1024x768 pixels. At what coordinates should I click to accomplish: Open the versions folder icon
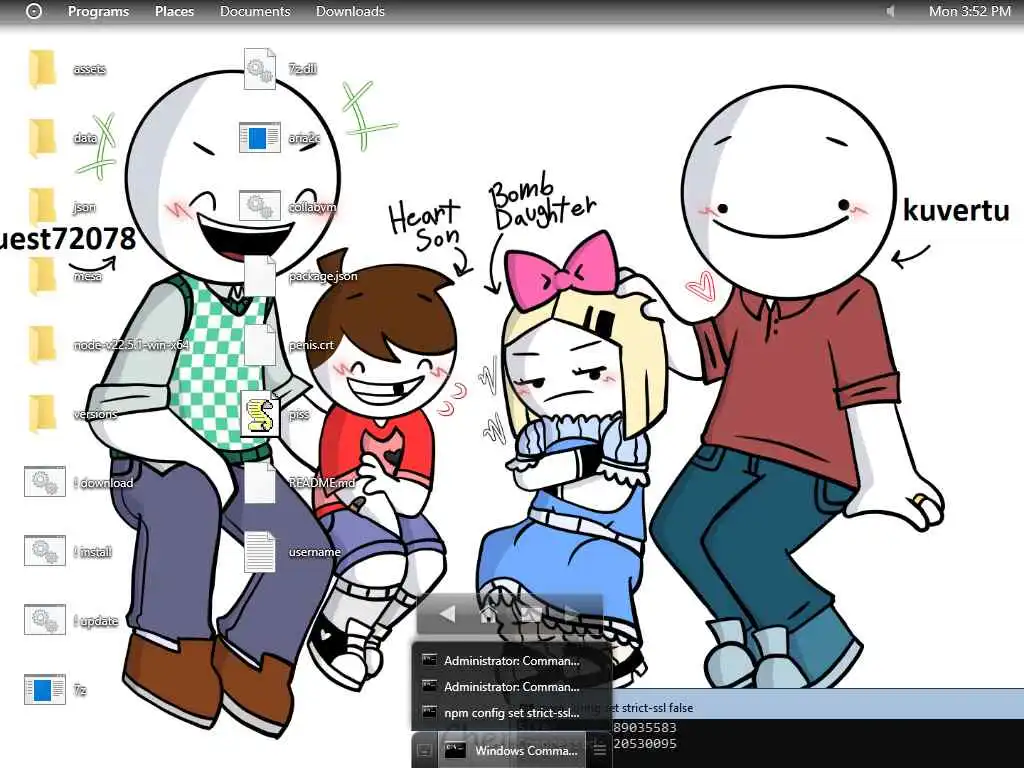[x=42, y=413]
